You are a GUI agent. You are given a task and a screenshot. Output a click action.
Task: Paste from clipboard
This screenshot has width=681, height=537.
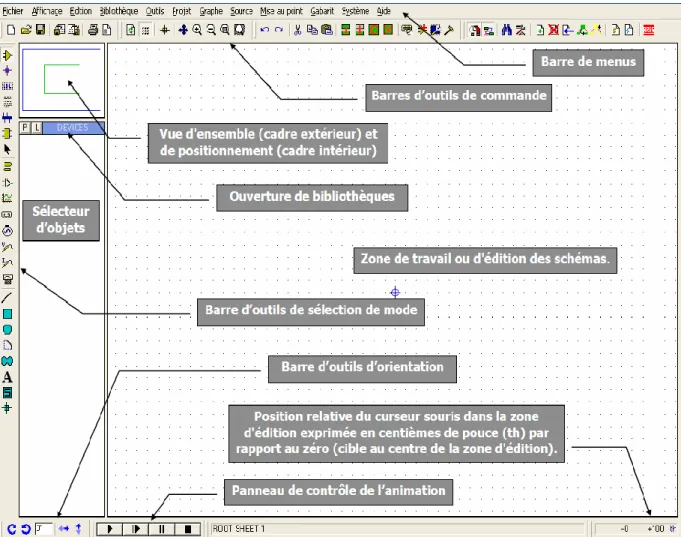pos(327,30)
